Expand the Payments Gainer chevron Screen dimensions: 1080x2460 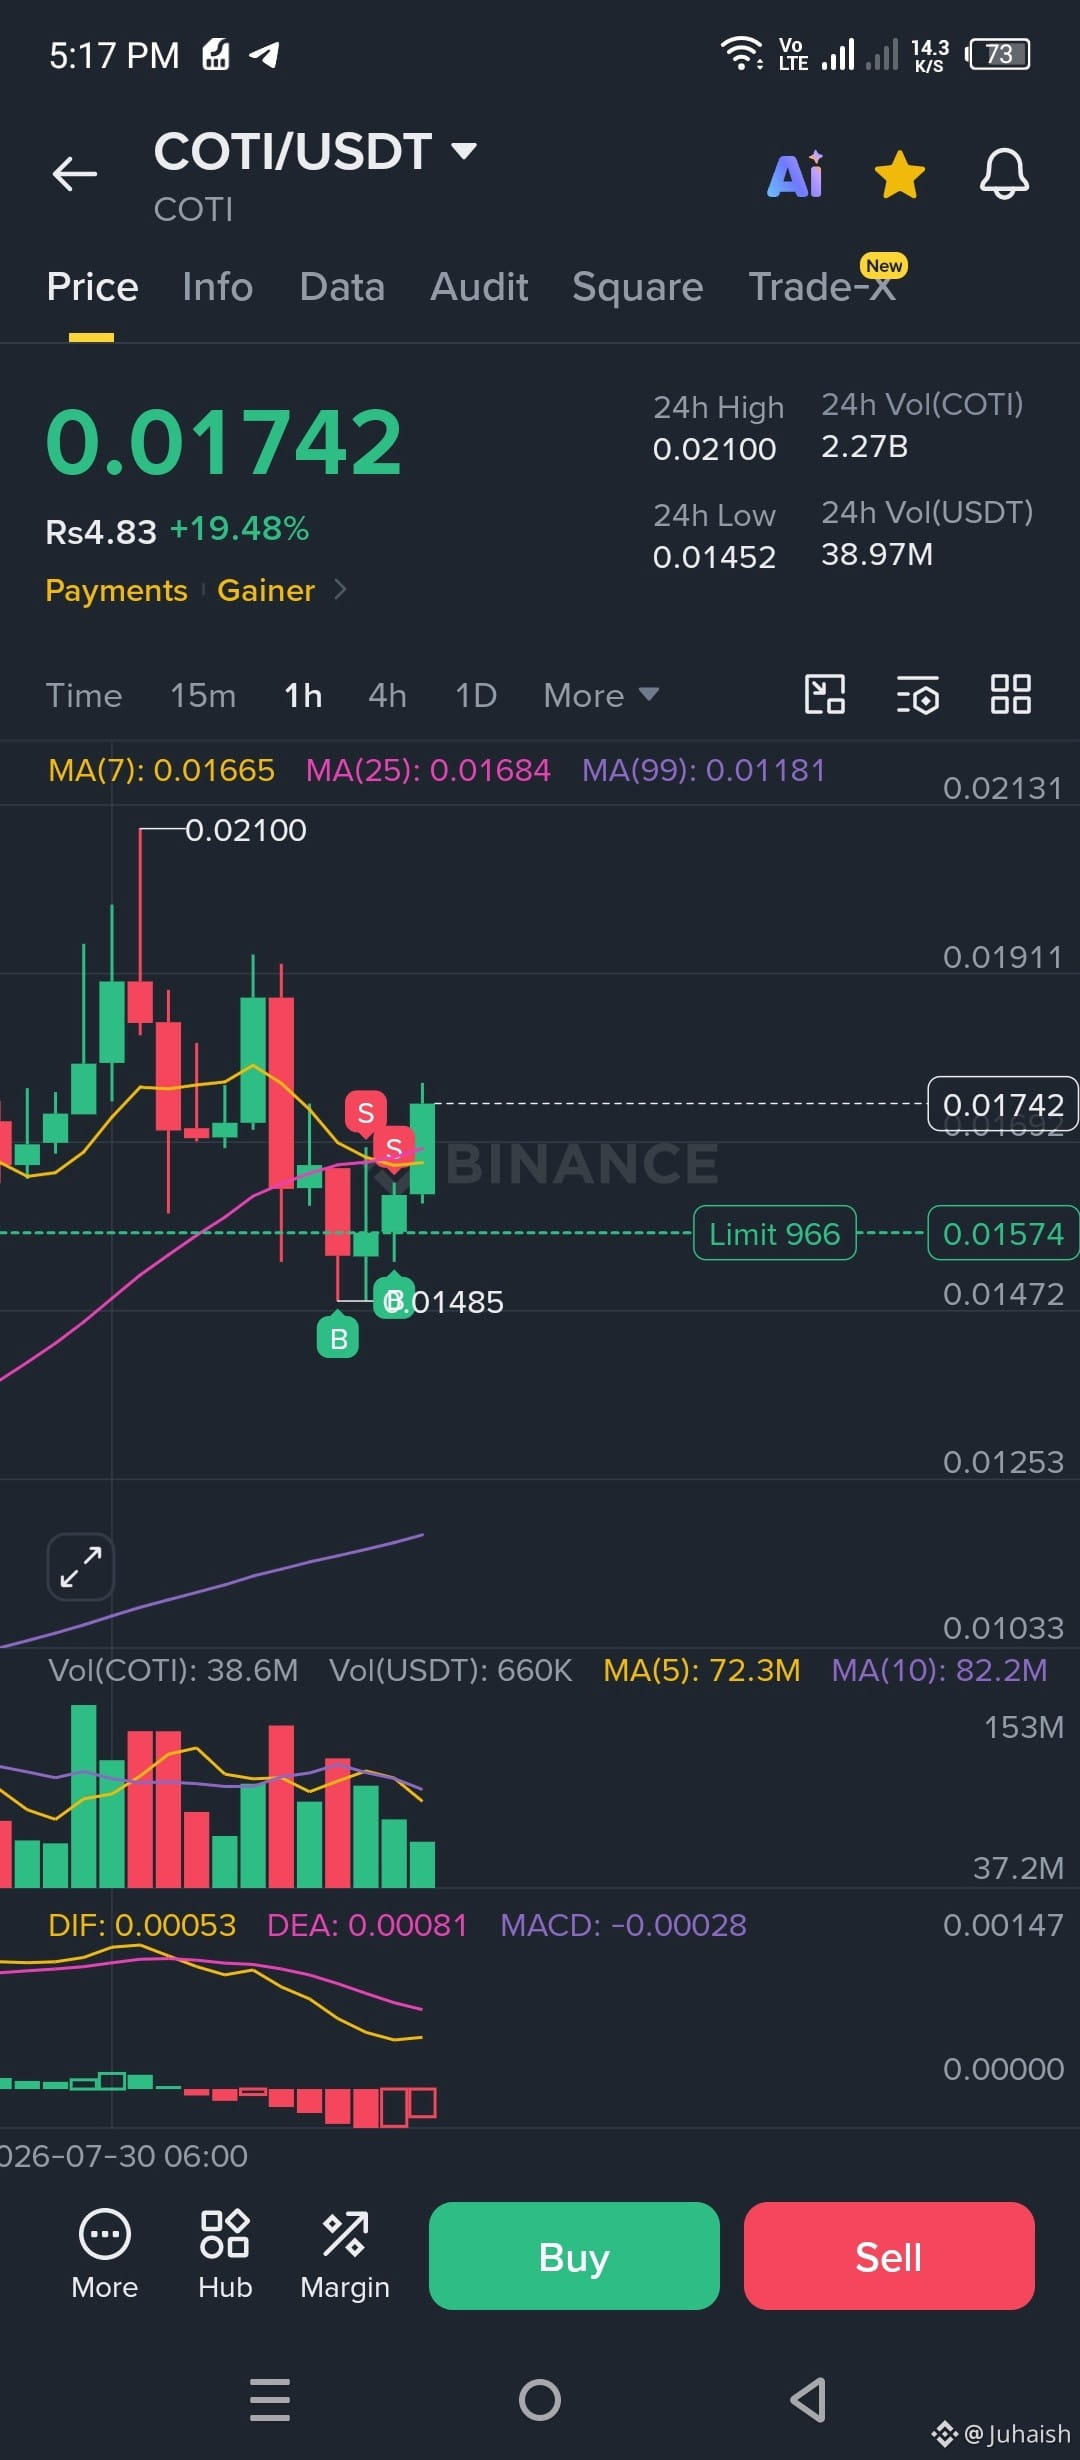pyautogui.click(x=340, y=590)
